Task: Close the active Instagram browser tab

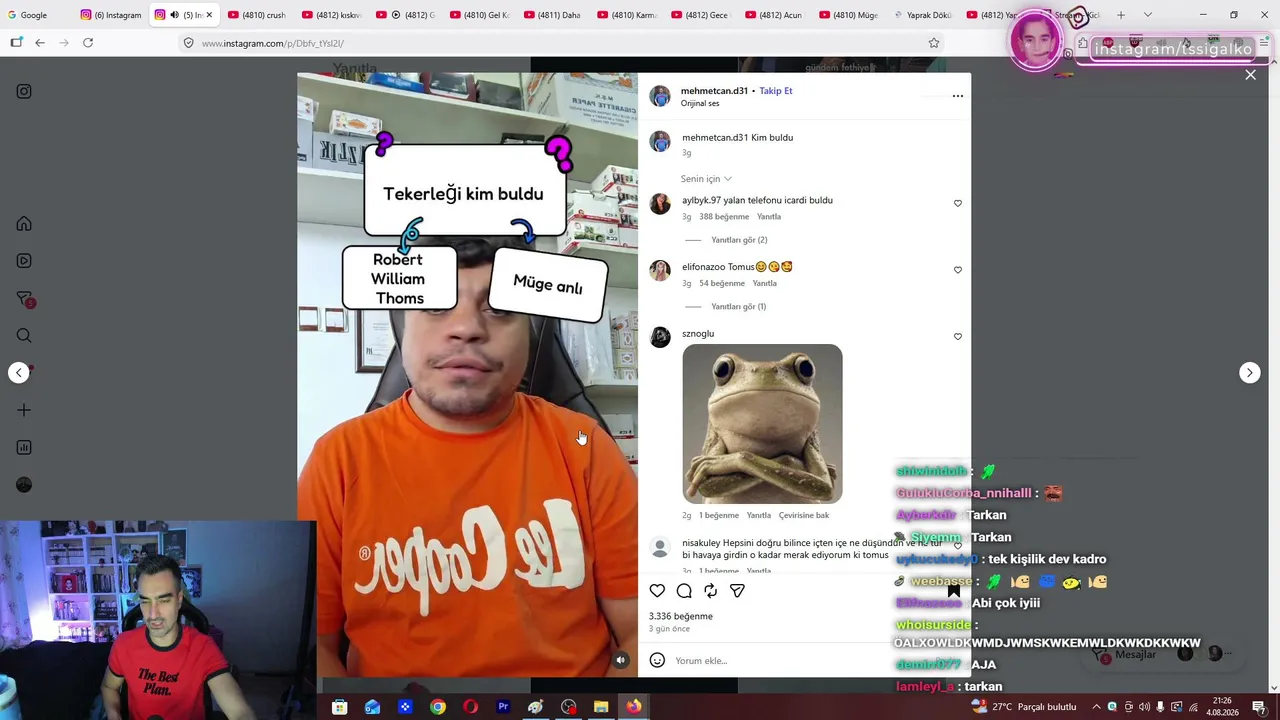Action: (x=209, y=15)
